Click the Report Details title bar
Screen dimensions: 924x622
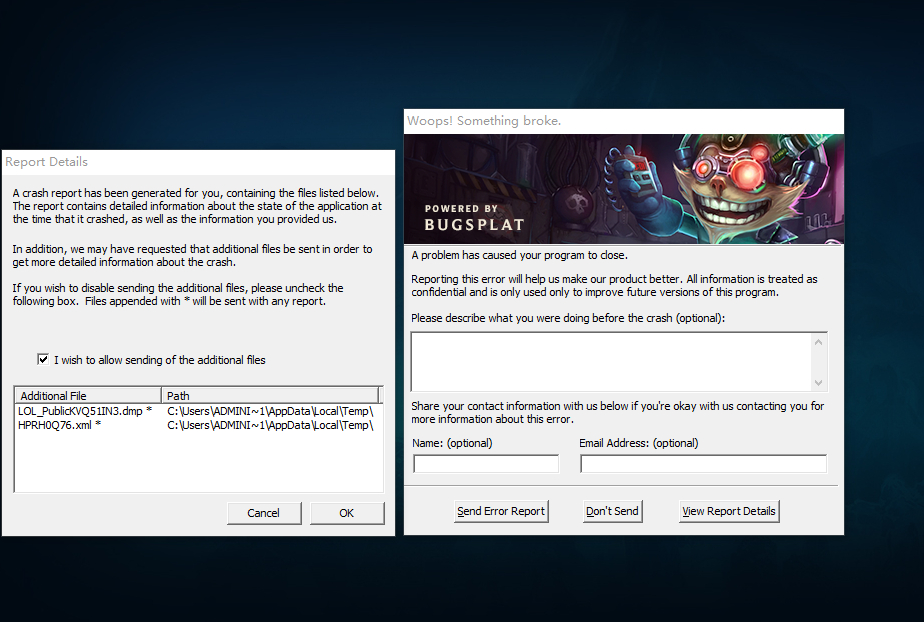point(199,162)
